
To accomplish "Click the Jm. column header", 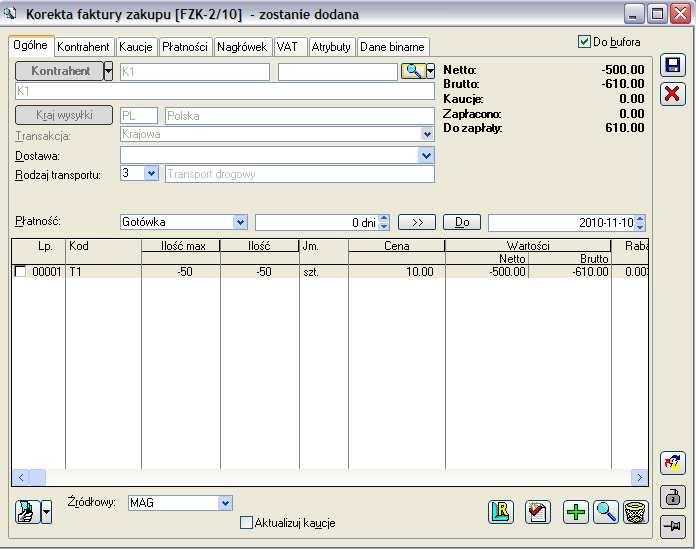I will [x=324, y=252].
